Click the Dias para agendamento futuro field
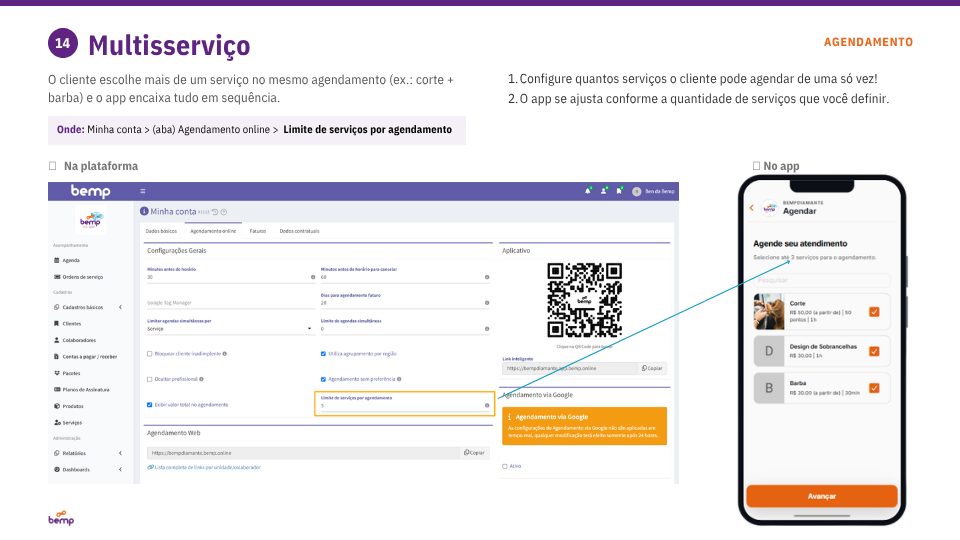Screen dimensions: 960x540 pyautogui.click(x=404, y=303)
